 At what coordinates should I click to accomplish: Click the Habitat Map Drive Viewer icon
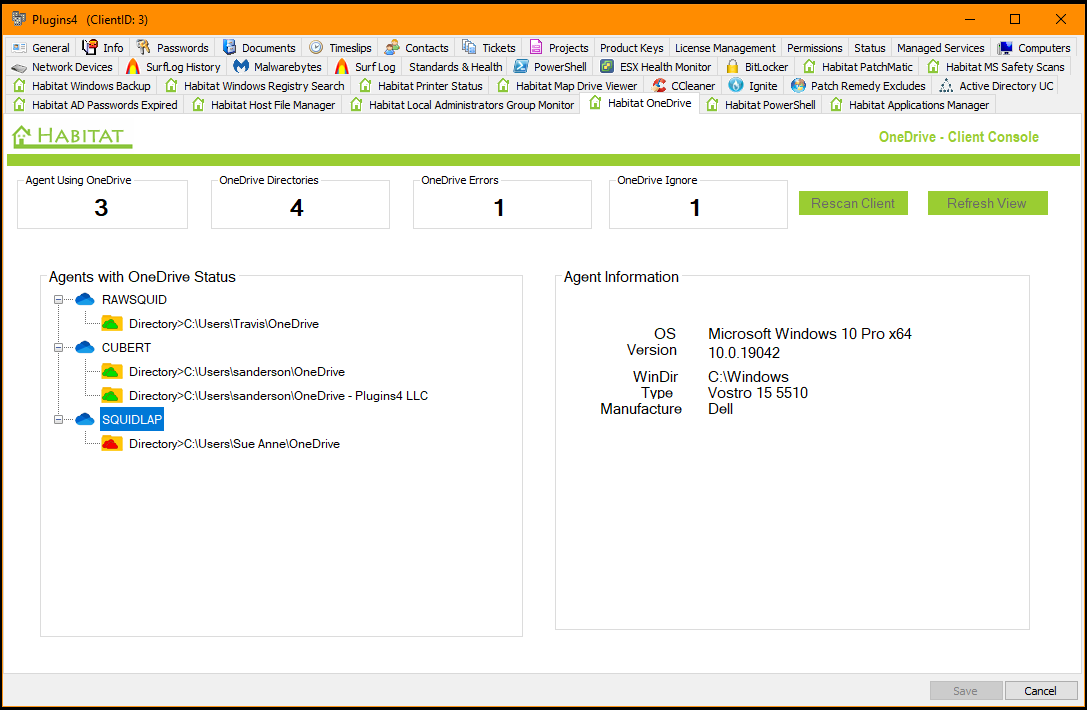pyautogui.click(x=503, y=85)
